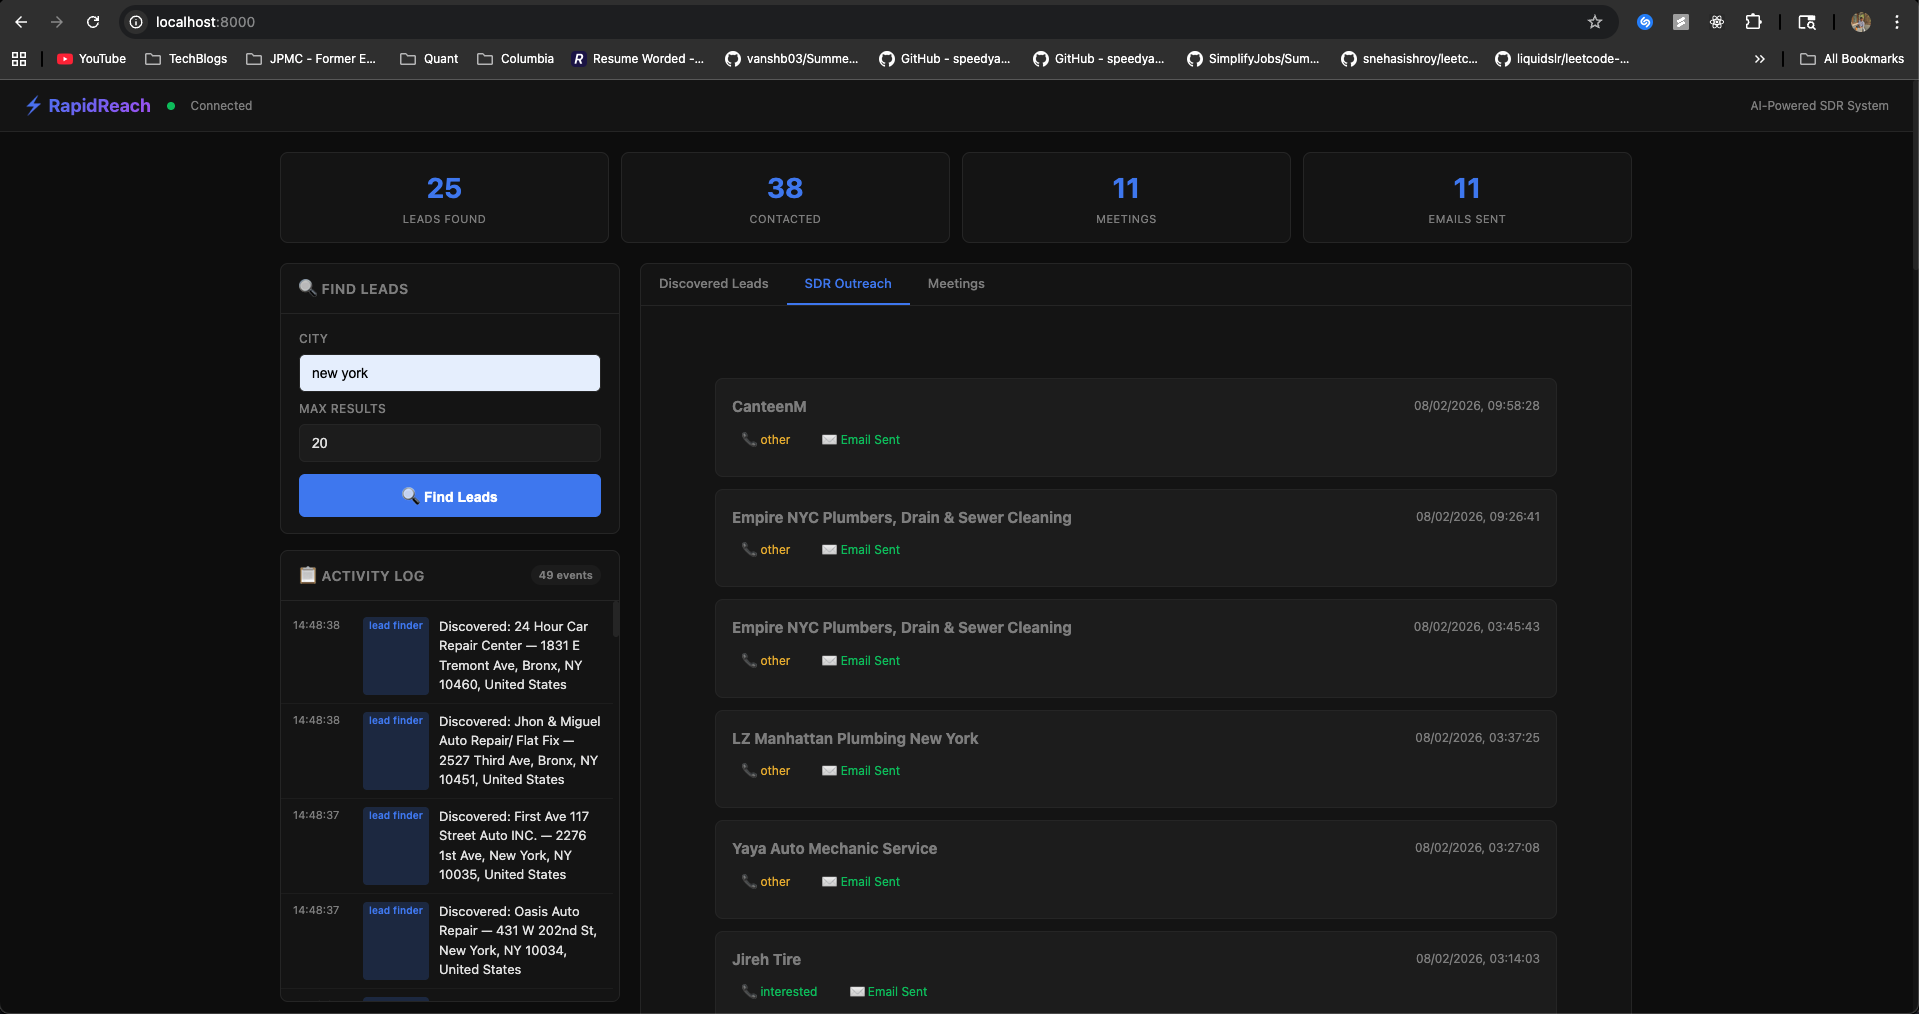Click the RapidReach brand name
This screenshot has width=1919, height=1014.
[99, 106]
